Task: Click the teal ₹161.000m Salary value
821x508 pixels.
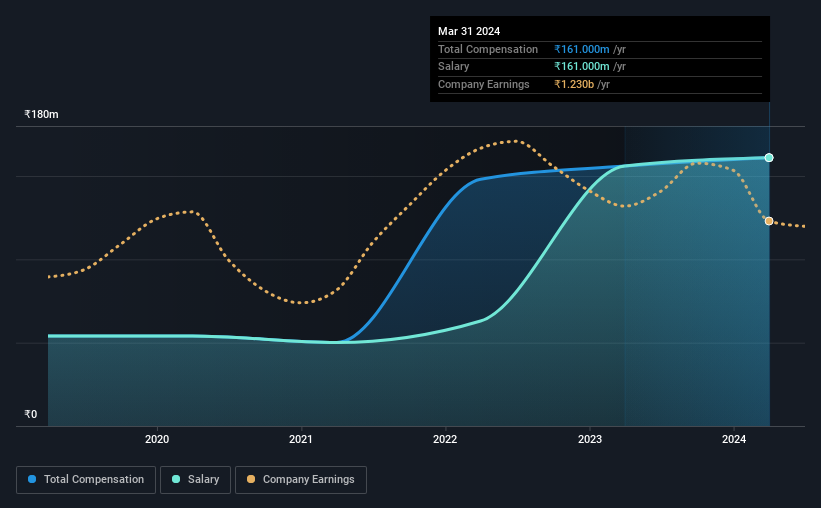Action: [582, 67]
